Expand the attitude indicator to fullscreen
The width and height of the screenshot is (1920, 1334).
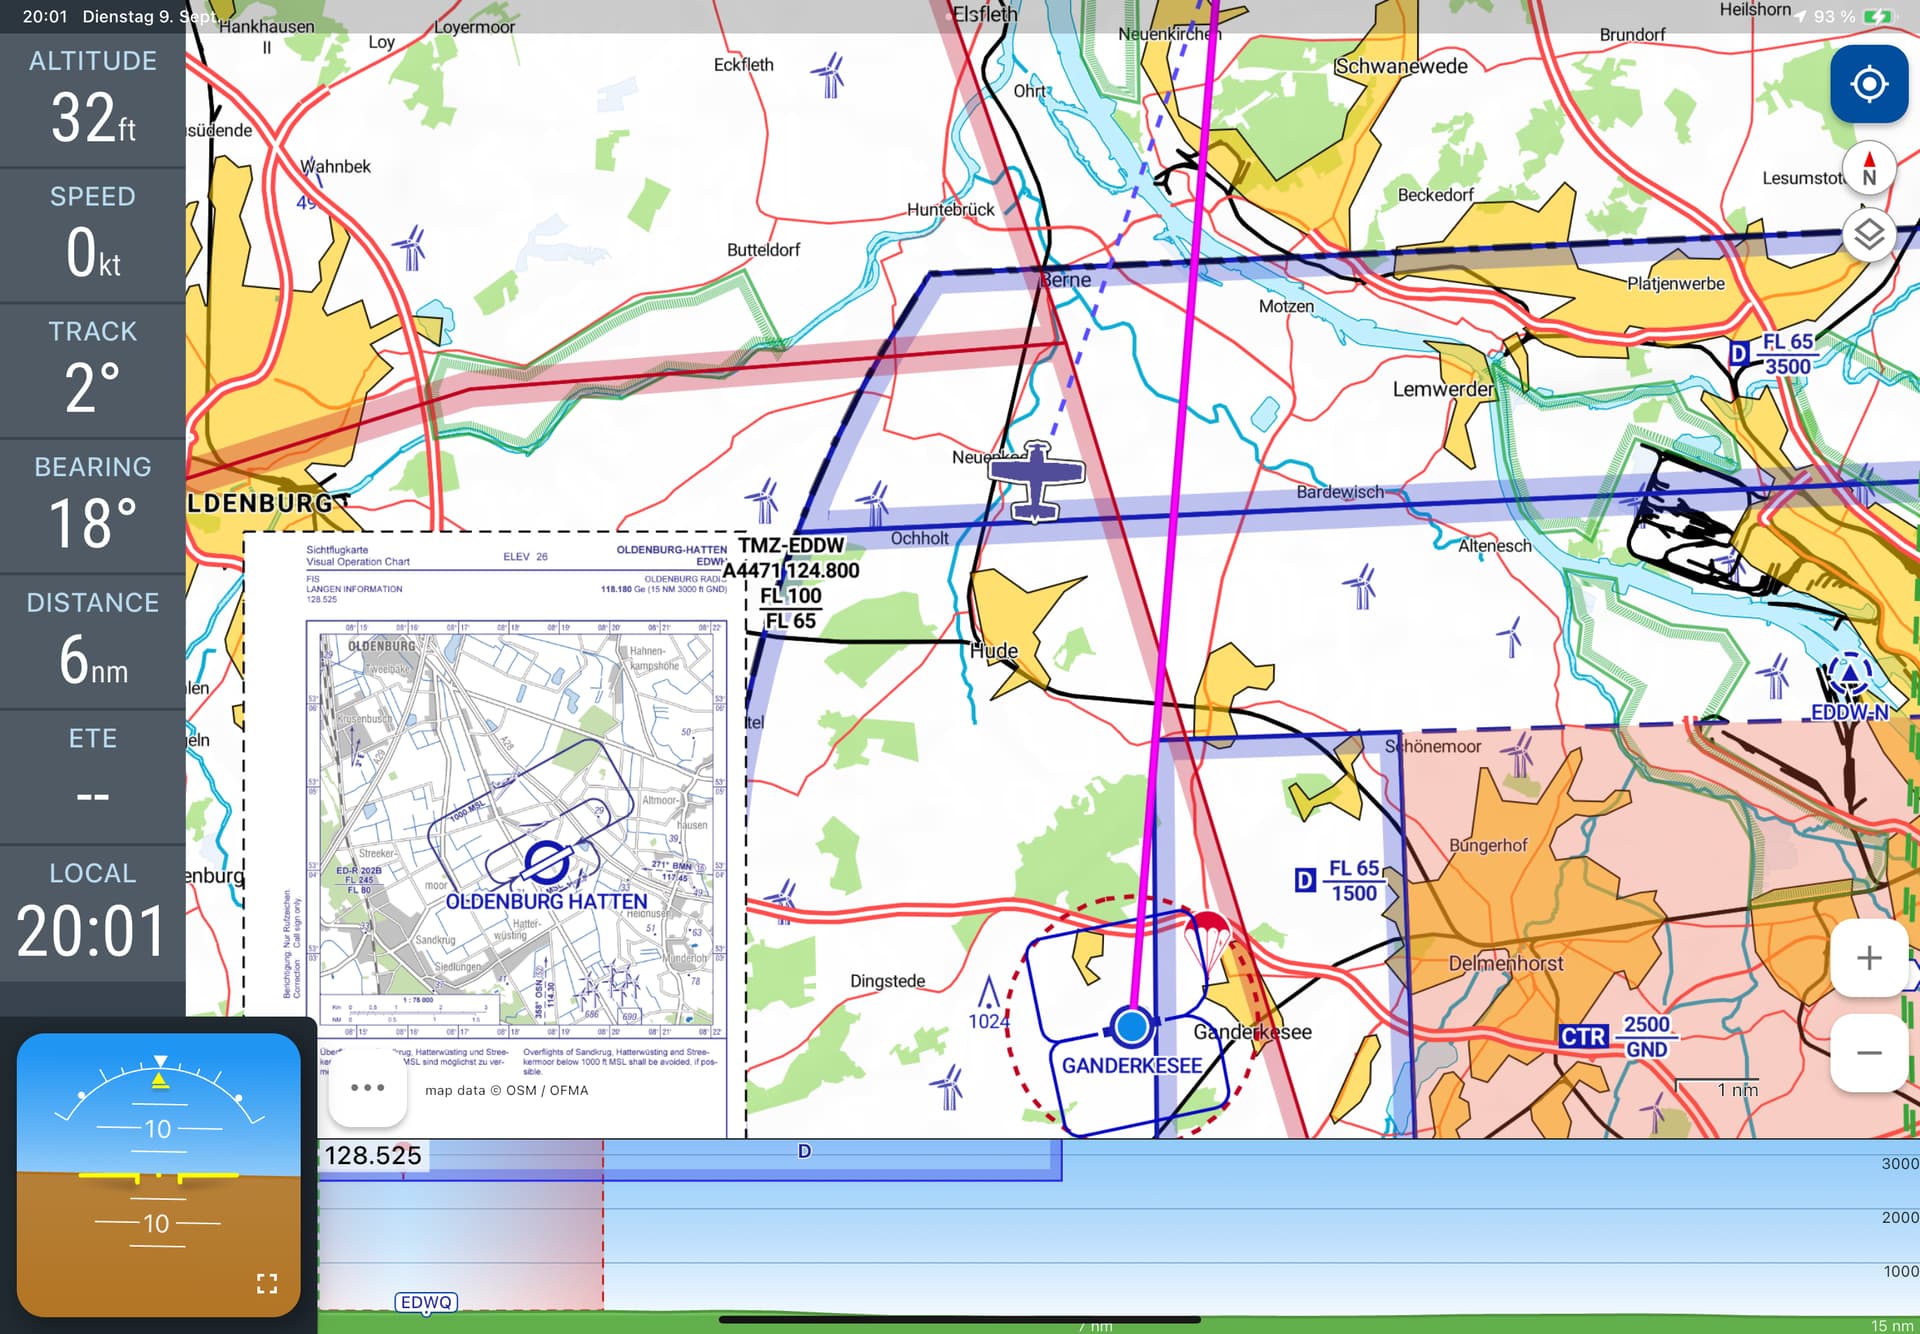tap(266, 1283)
